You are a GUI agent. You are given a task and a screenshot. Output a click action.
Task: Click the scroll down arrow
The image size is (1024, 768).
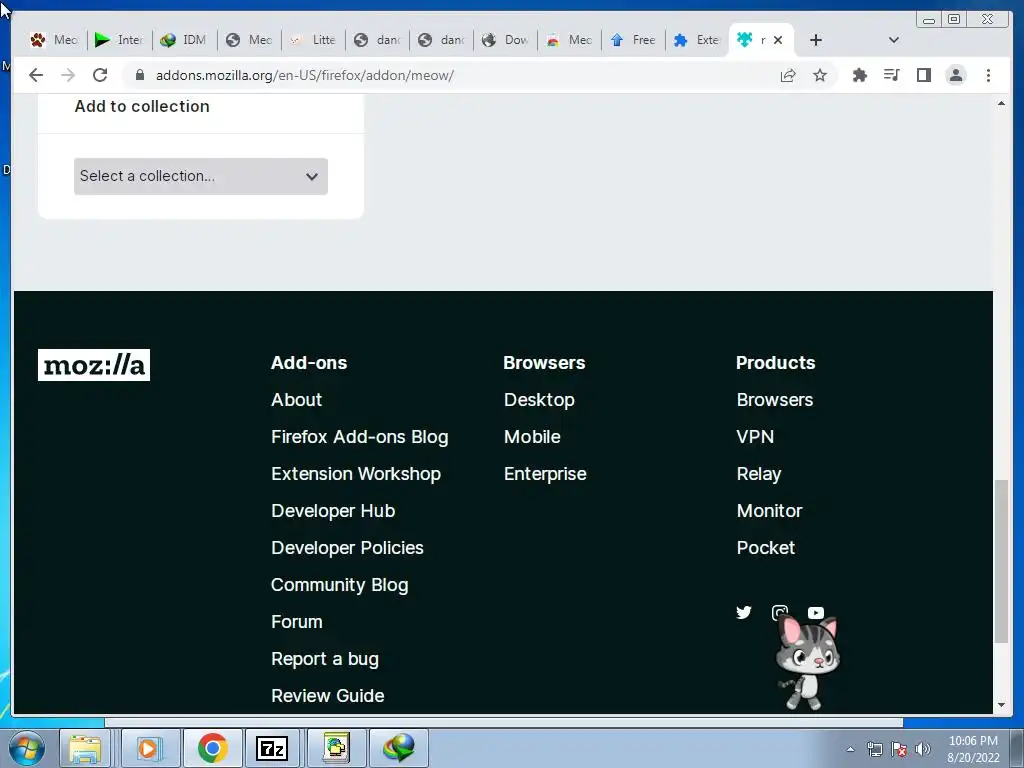[x=1001, y=705]
